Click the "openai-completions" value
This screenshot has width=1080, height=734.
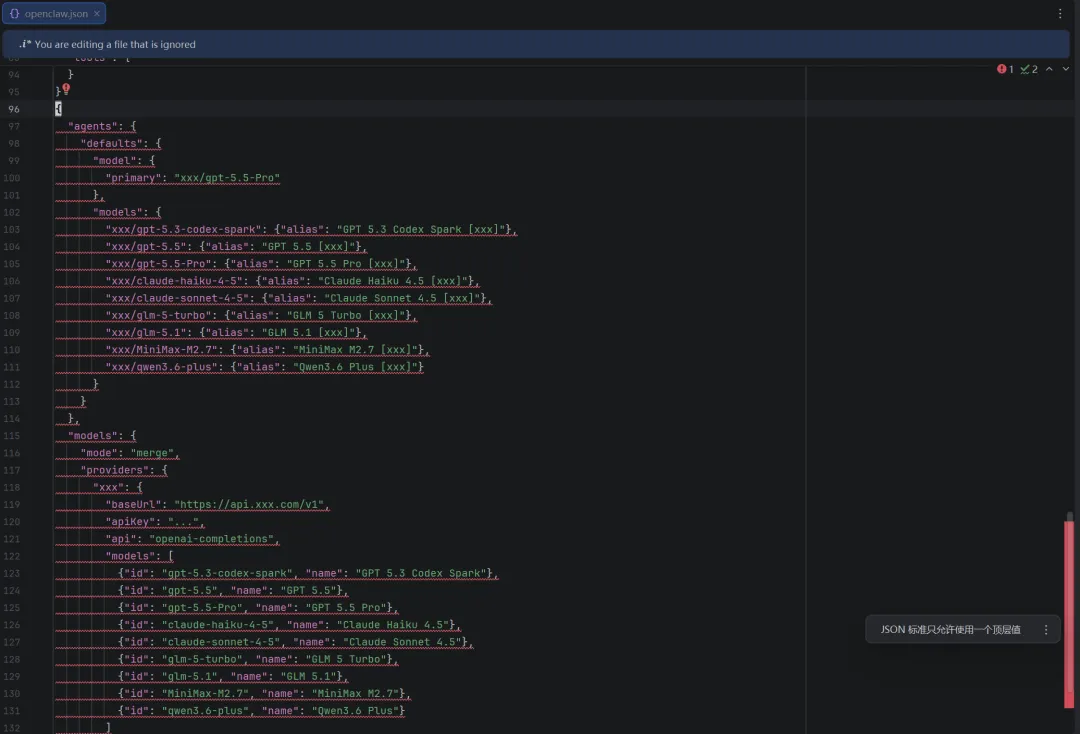coord(211,539)
